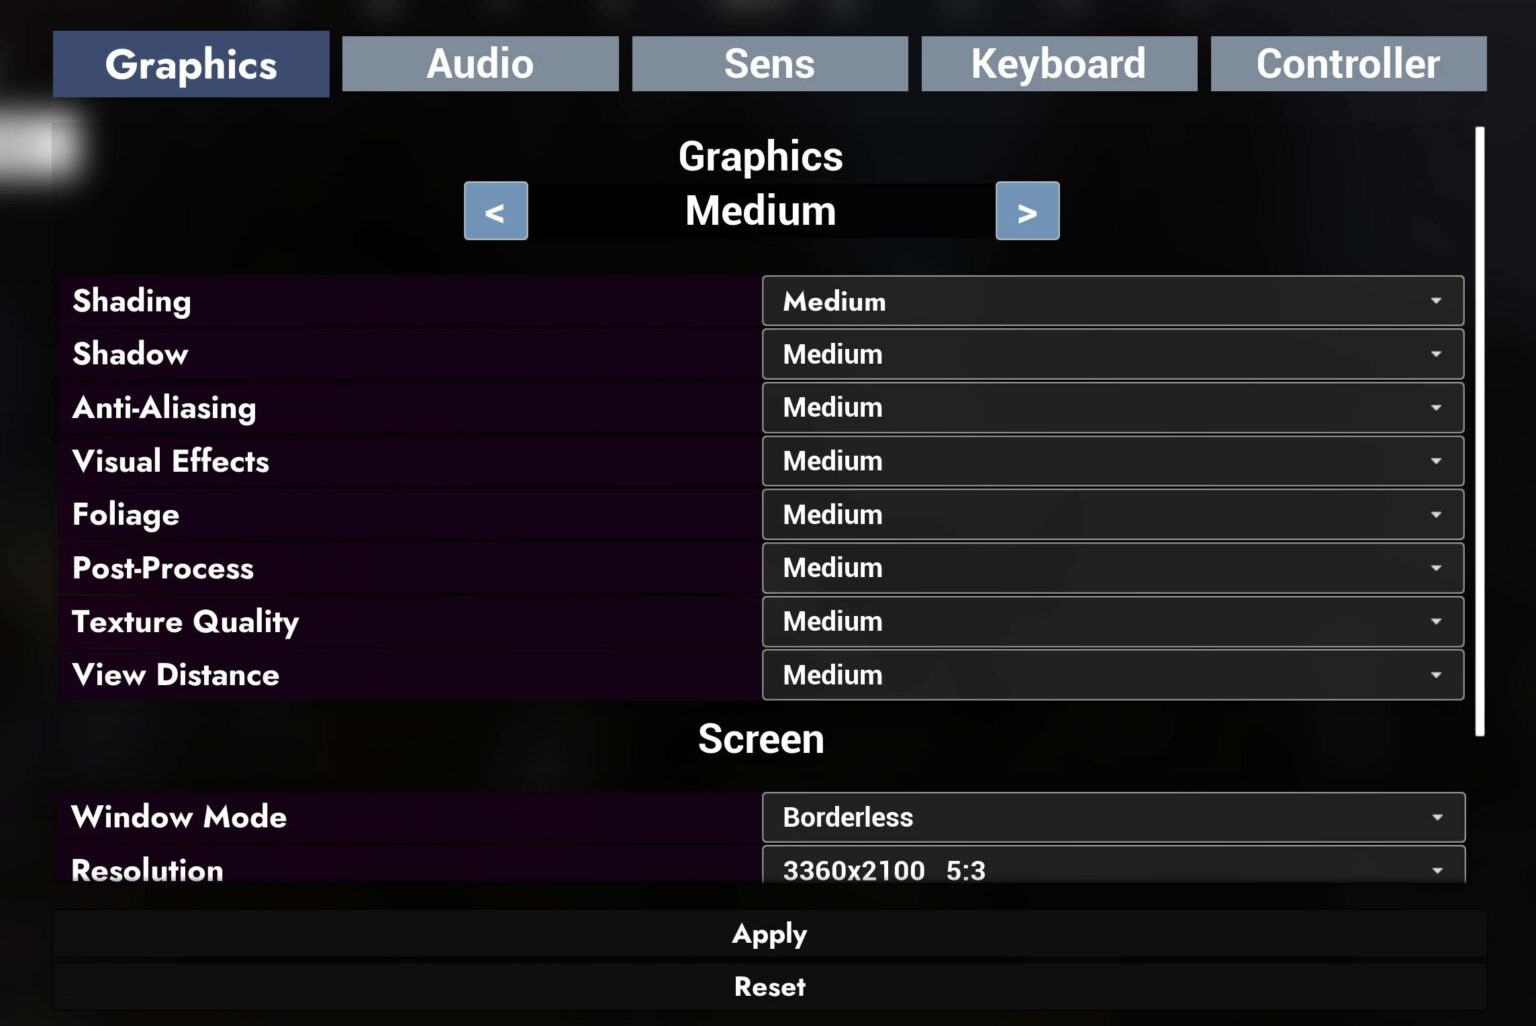Screen dimensions: 1536x1026
Task: Click the right arrow to raise graphics preset
Action: click(1027, 211)
